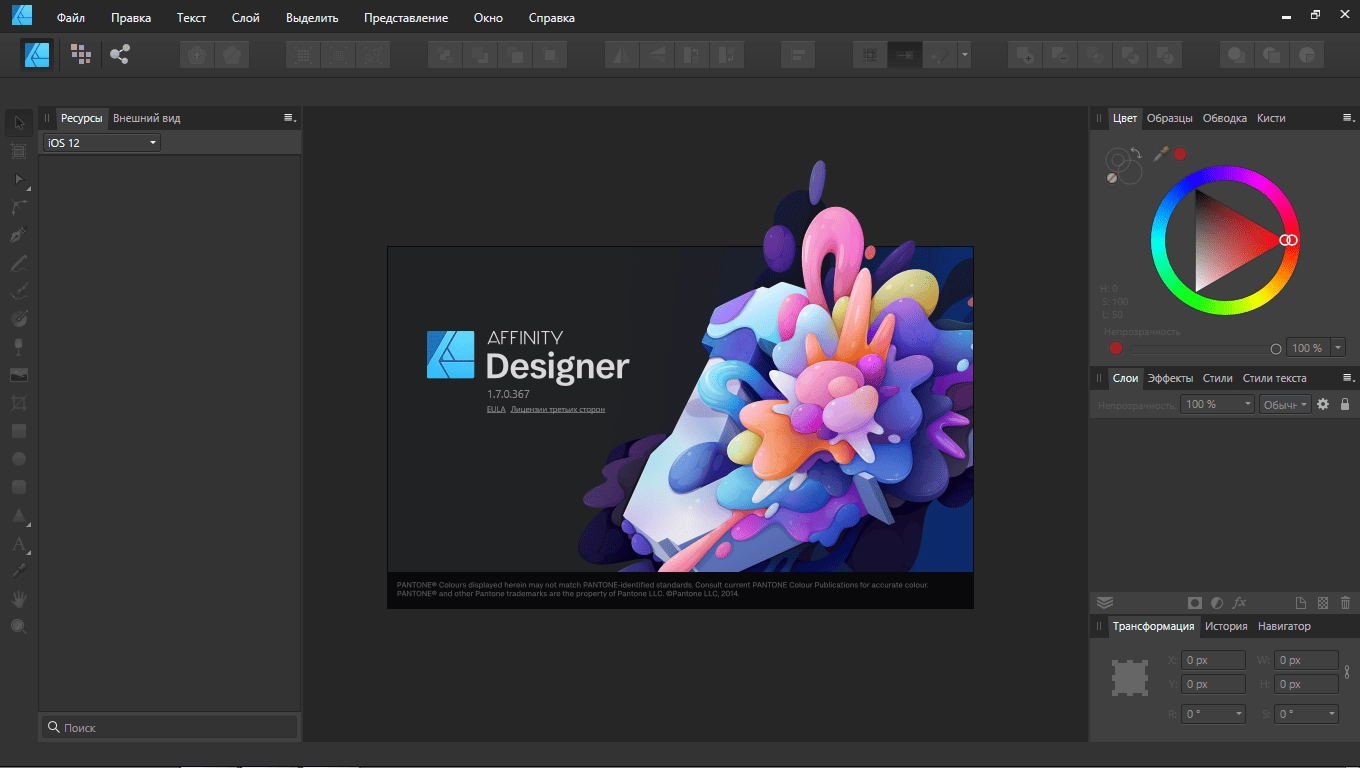
Task: Toggle the layer lock icon
Action: point(1345,404)
